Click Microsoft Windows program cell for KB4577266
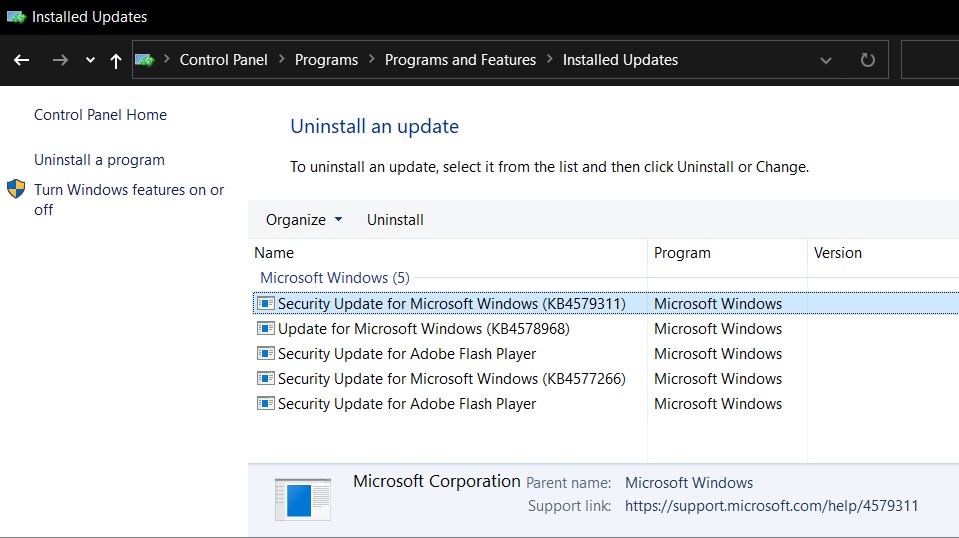This screenshot has height=538, width=959. coord(718,379)
